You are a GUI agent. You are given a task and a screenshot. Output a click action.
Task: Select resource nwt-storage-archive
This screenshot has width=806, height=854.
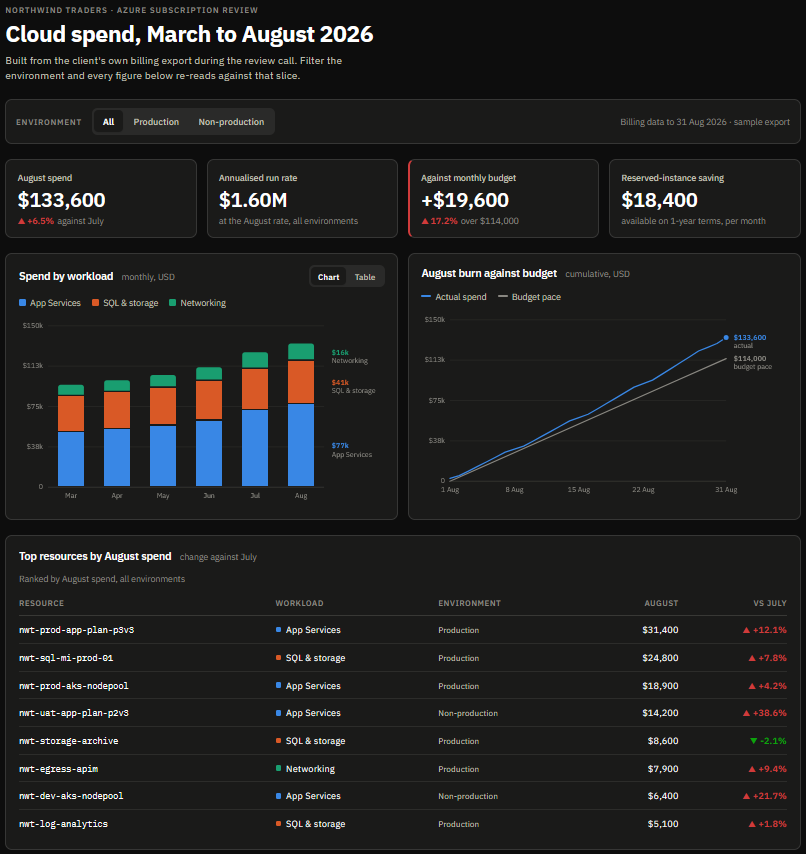[69, 741]
